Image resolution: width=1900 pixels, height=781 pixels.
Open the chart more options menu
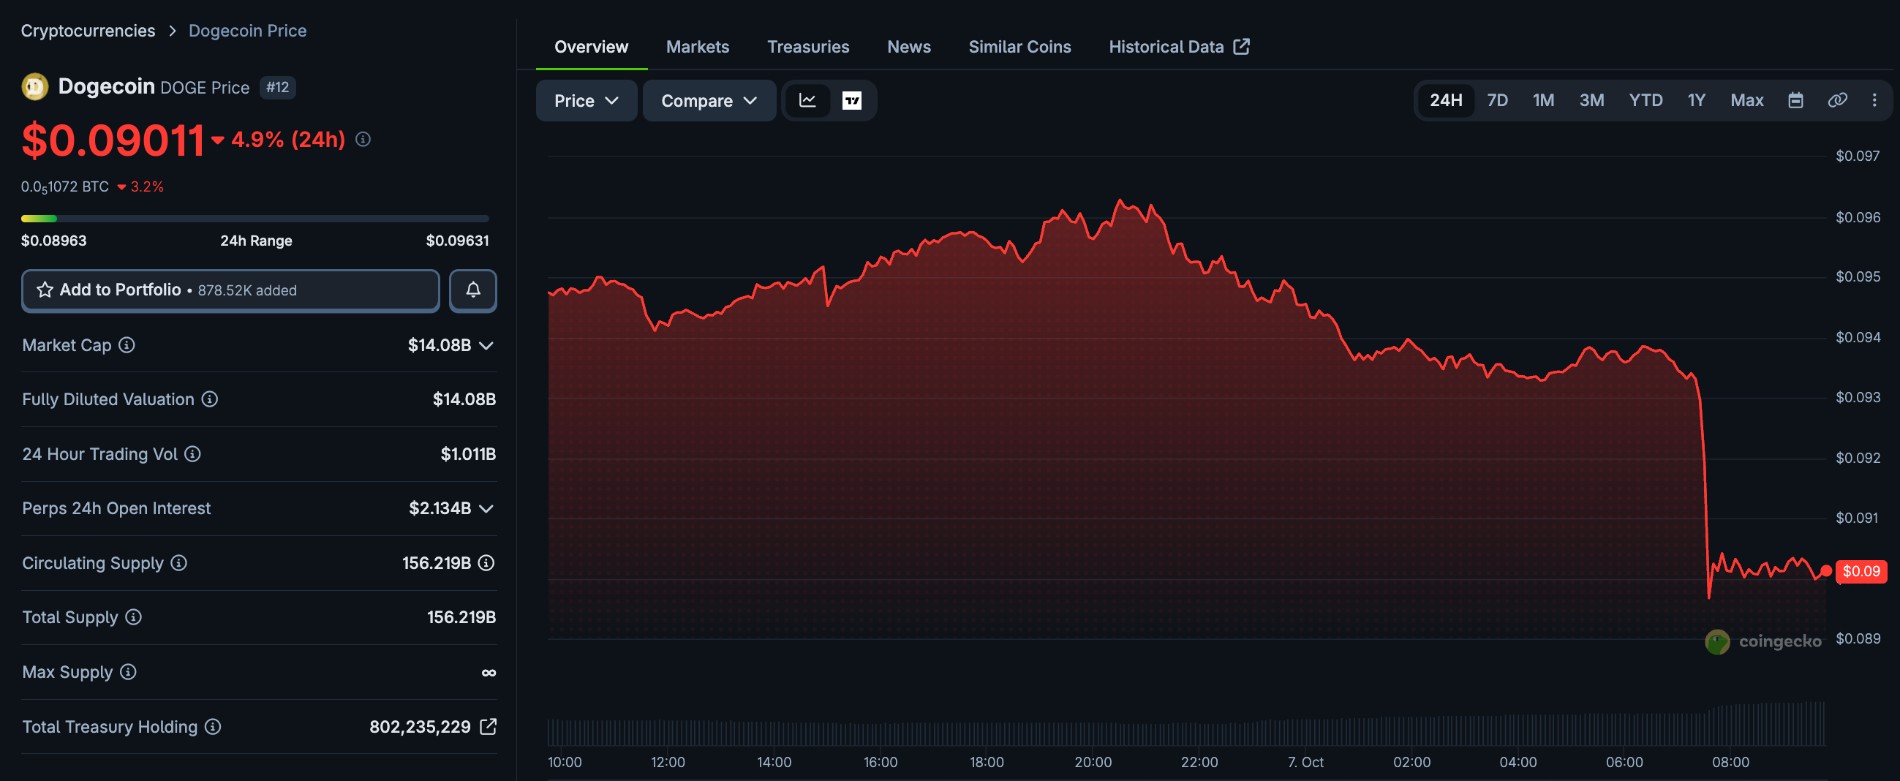coord(1874,100)
